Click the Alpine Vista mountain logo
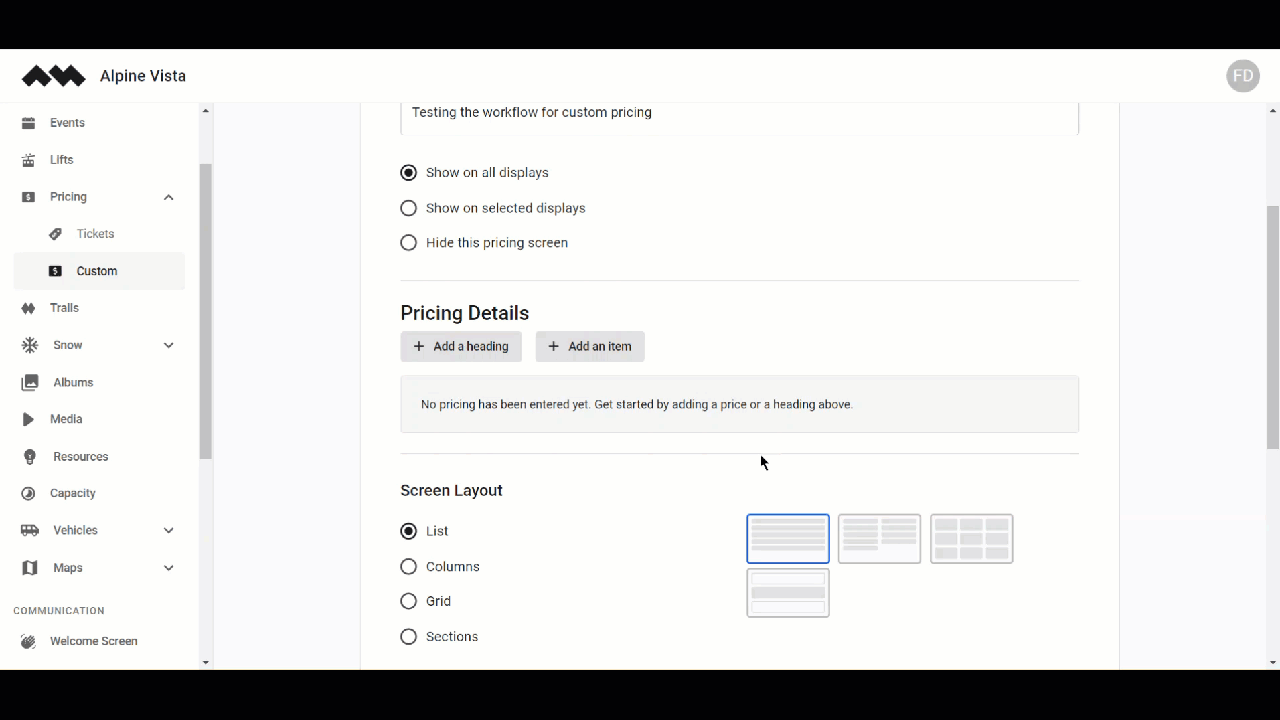This screenshot has width=1280, height=720. tap(54, 76)
